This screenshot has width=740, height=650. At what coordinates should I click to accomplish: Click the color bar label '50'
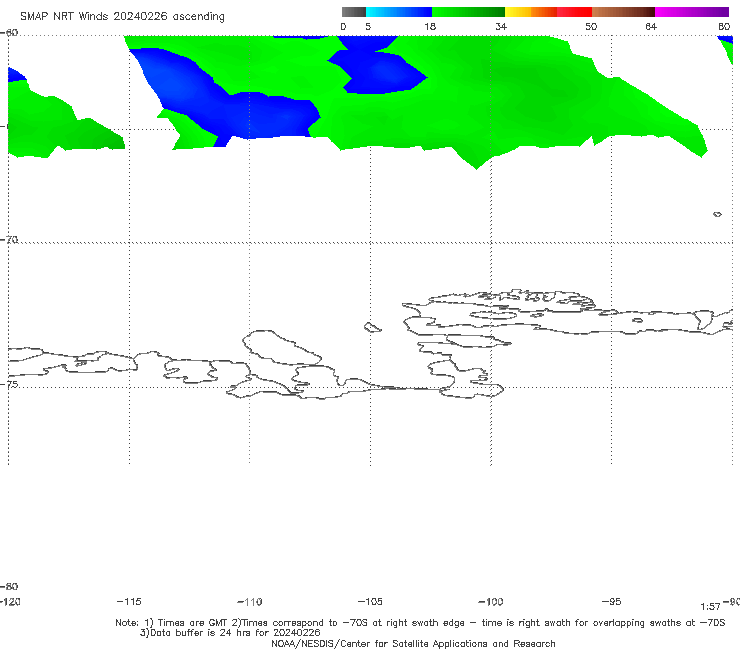(x=591, y=26)
